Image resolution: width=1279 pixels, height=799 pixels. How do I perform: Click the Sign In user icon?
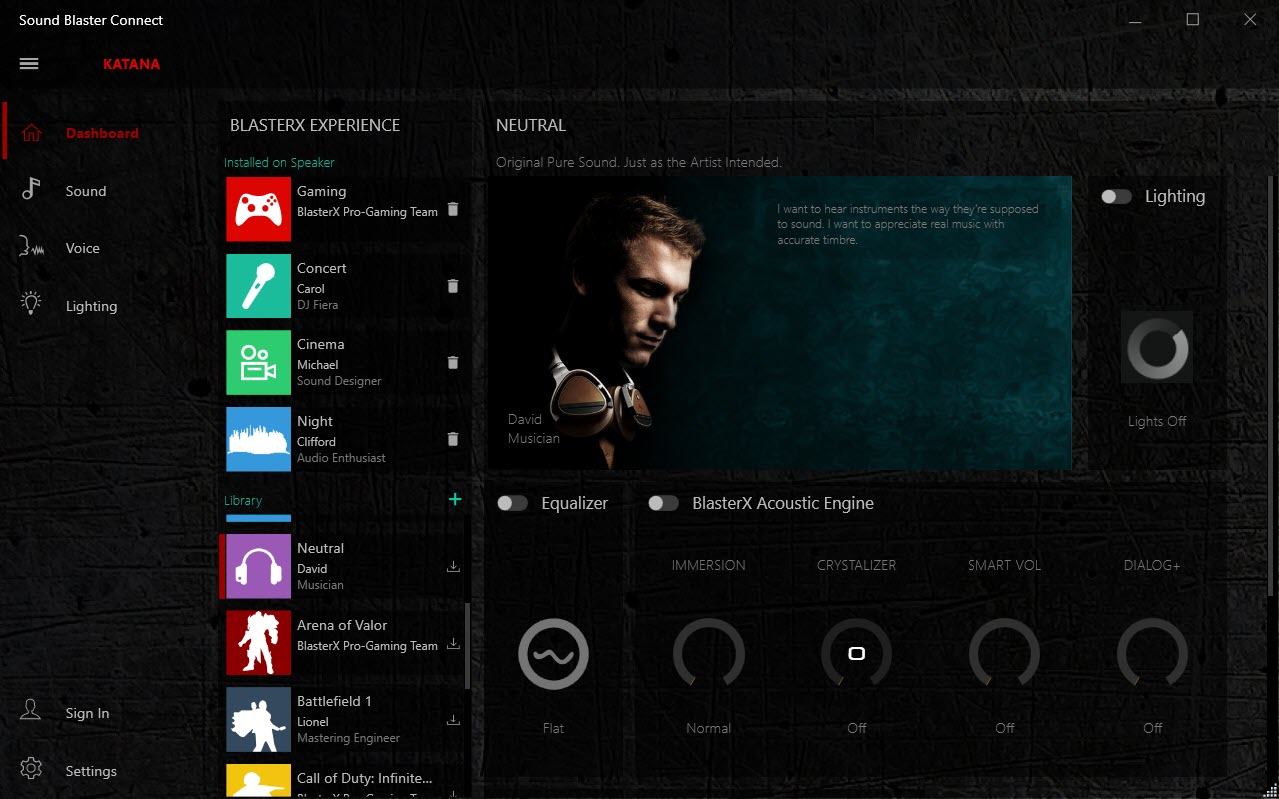click(31, 712)
